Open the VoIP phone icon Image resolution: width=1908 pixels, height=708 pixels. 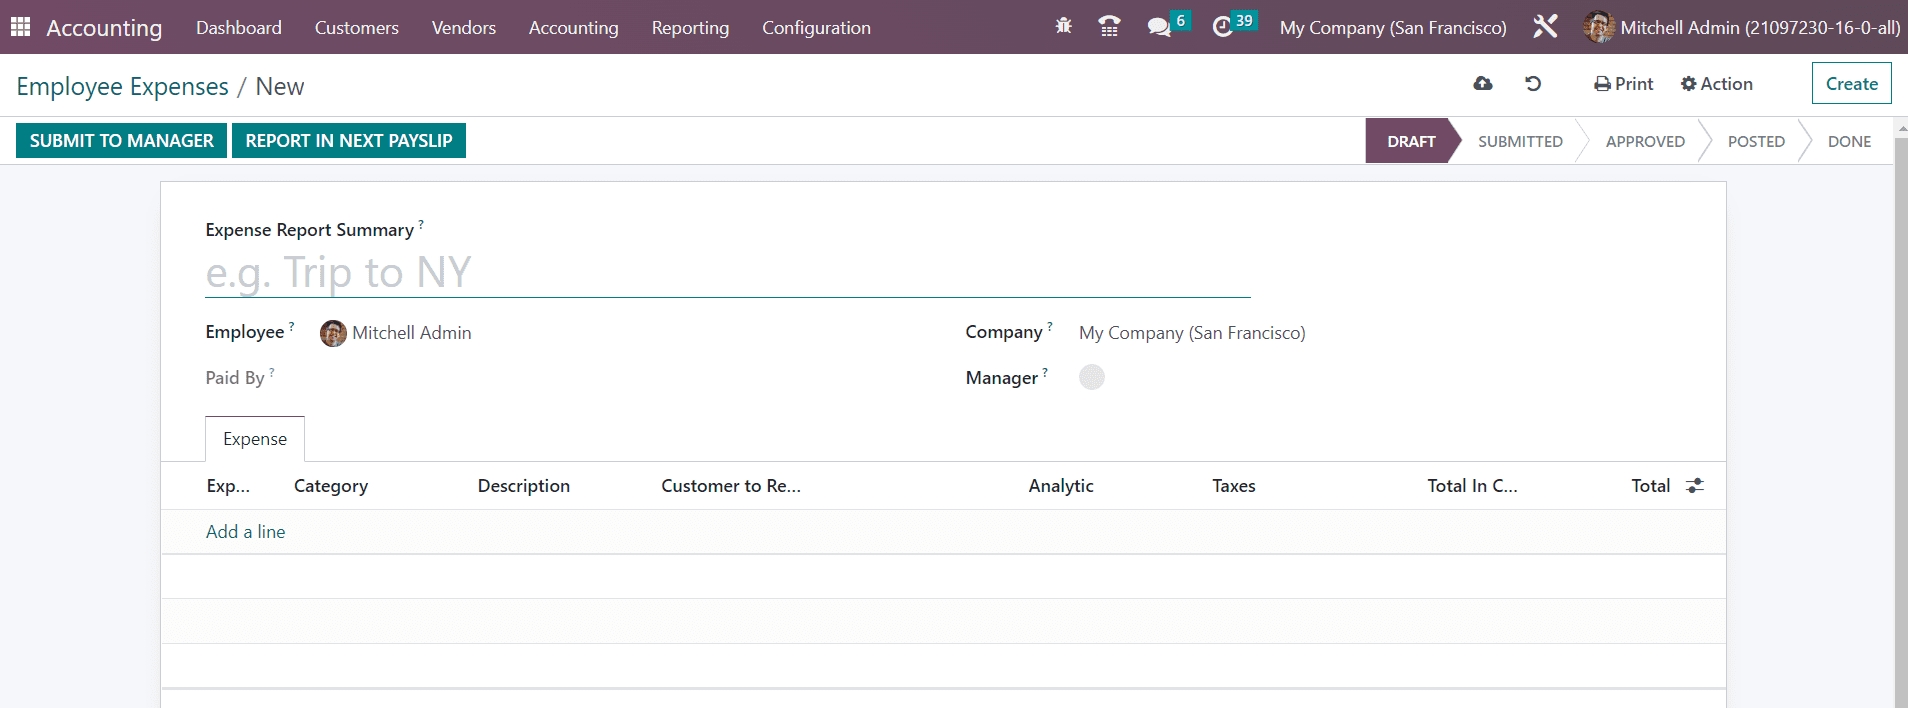(x=1109, y=27)
